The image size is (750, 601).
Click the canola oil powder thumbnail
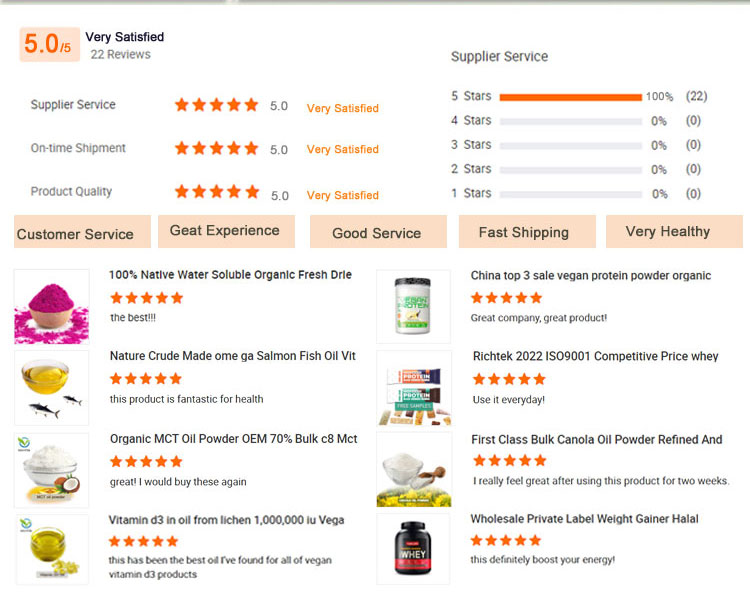[413, 470]
